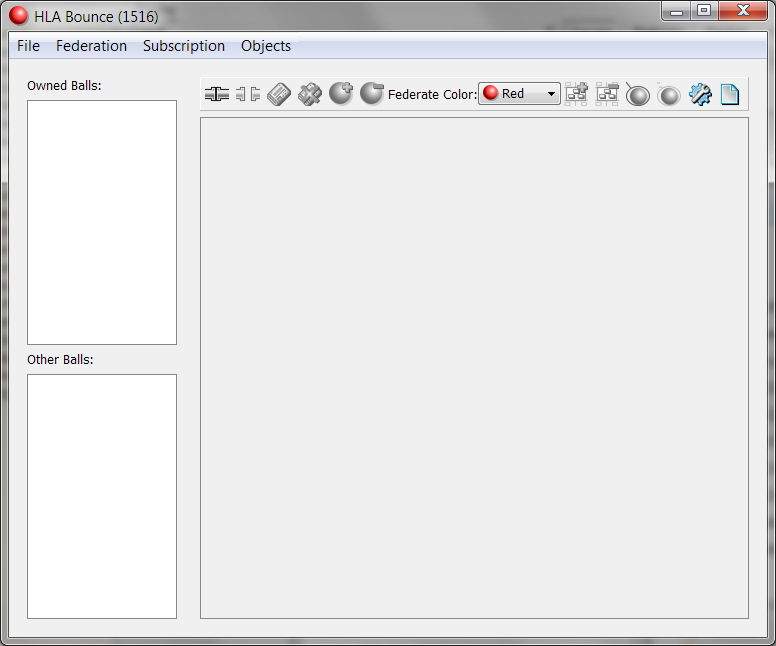Viewport: 776px width, 646px height.
Task: Expand the Federate Color dropdown
Action: (x=519, y=94)
